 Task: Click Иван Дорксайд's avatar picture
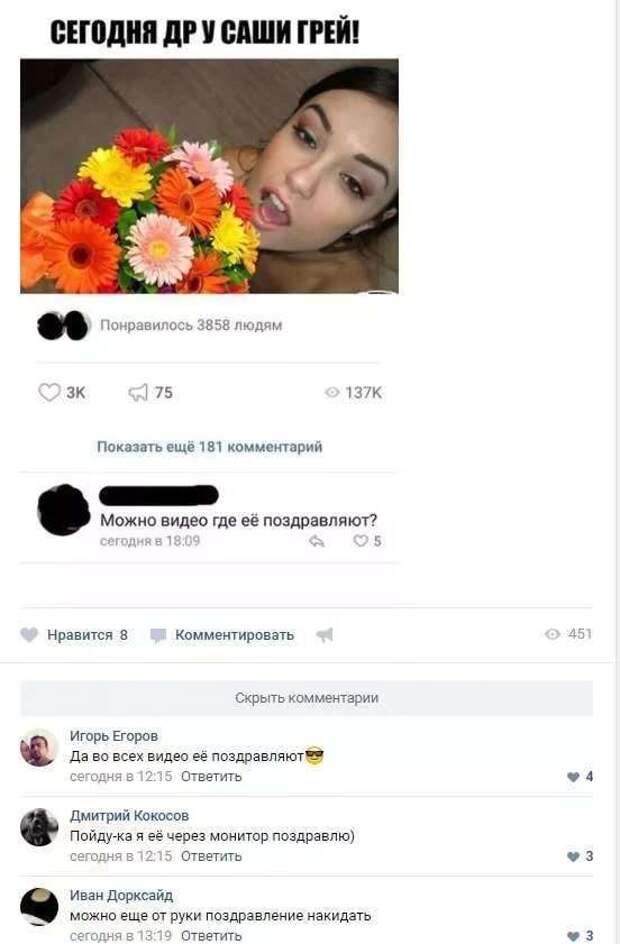[39, 907]
